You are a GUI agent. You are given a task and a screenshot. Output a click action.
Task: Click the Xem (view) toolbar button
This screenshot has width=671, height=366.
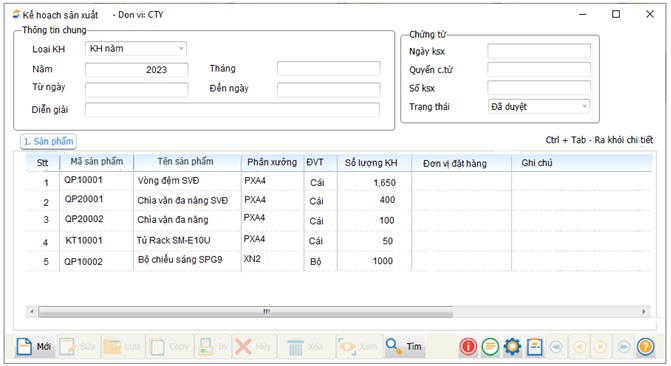click(x=359, y=346)
